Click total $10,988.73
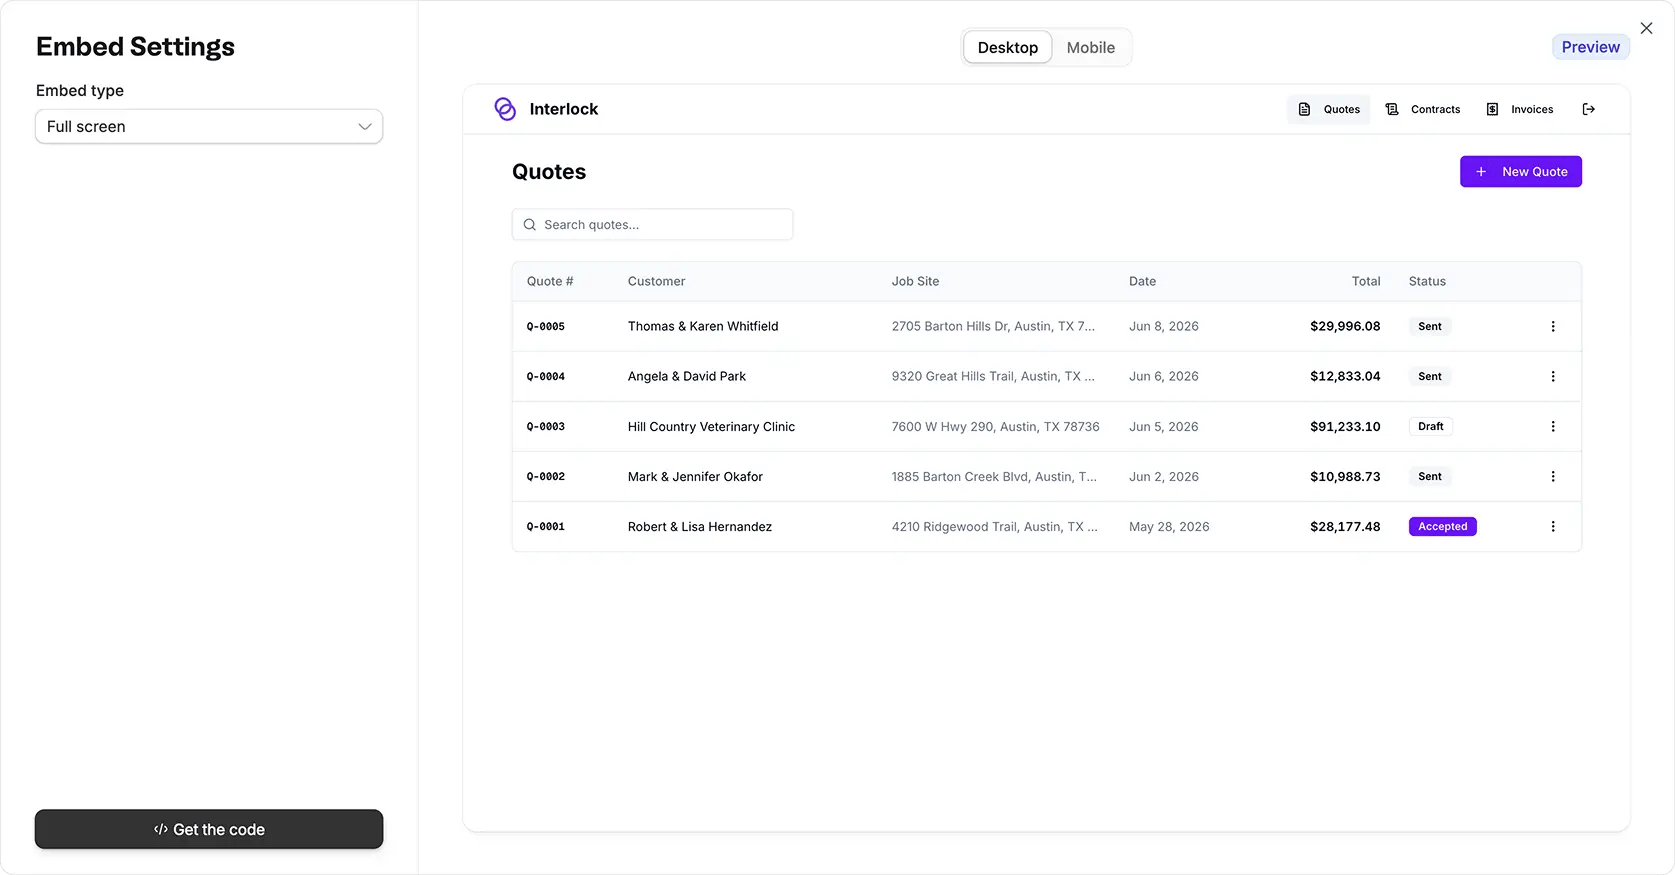This screenshot has height=875, width=1675. pyautogui.click(x=1345, y=476)
